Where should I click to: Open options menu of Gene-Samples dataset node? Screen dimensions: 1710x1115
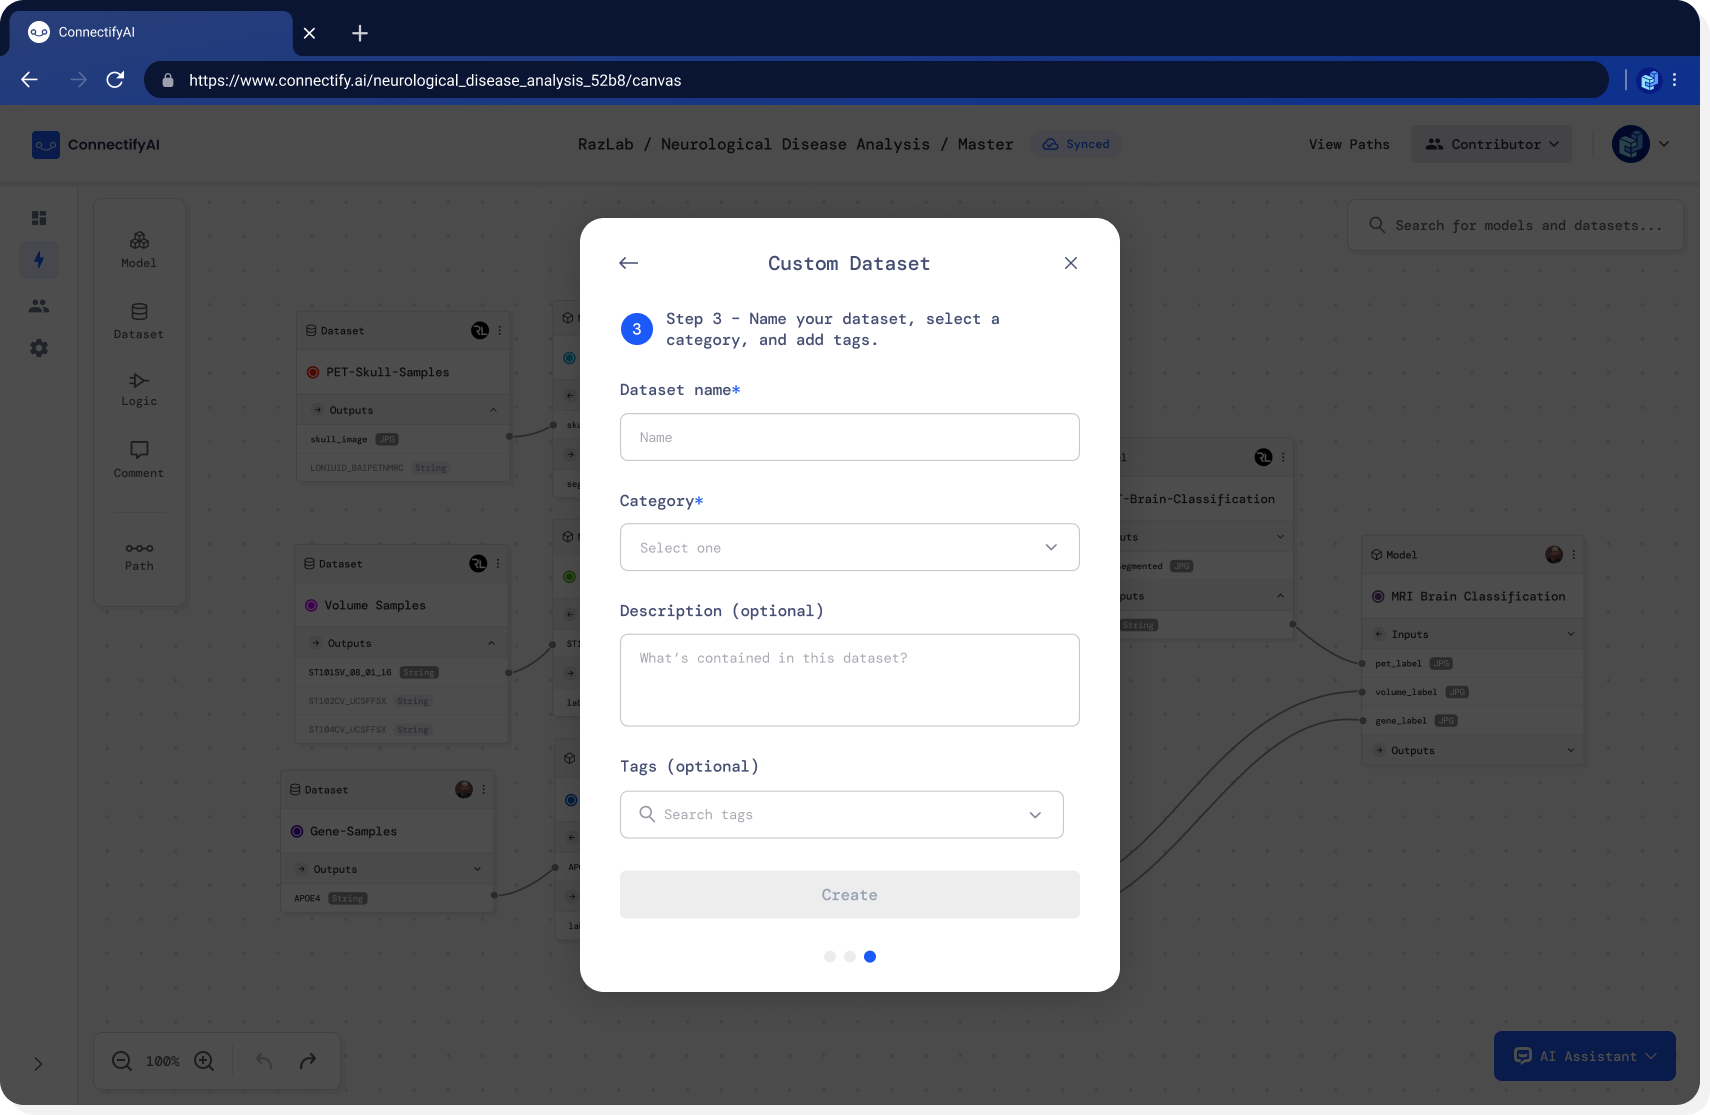click(x=484, y=790)
